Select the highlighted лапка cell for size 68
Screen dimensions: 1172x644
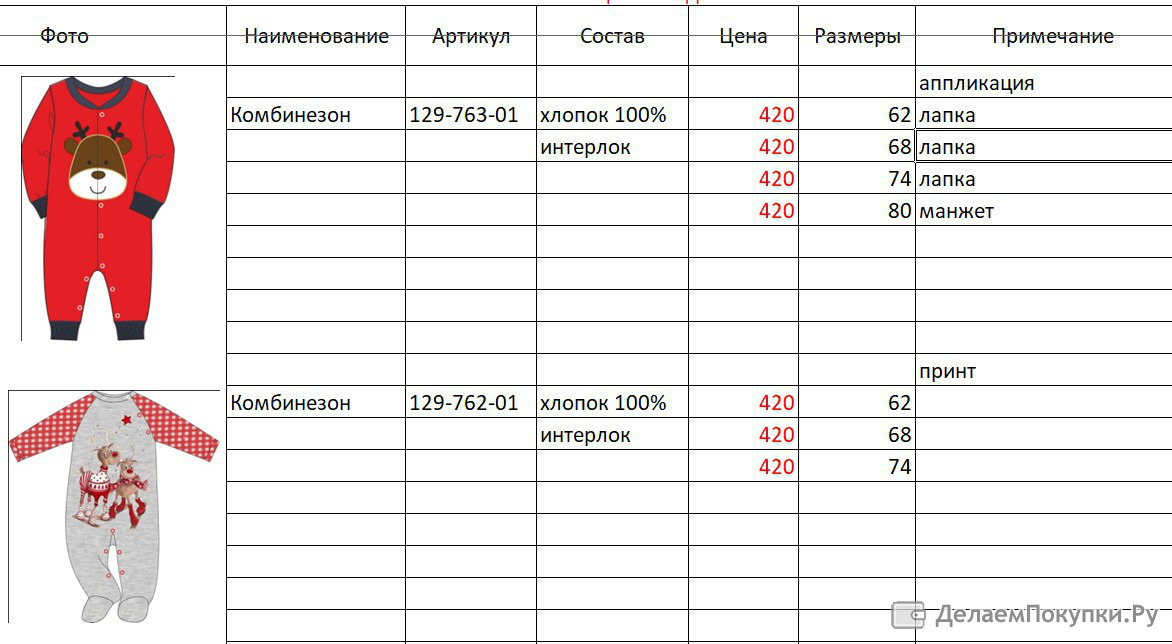[x=1043, y=146]
